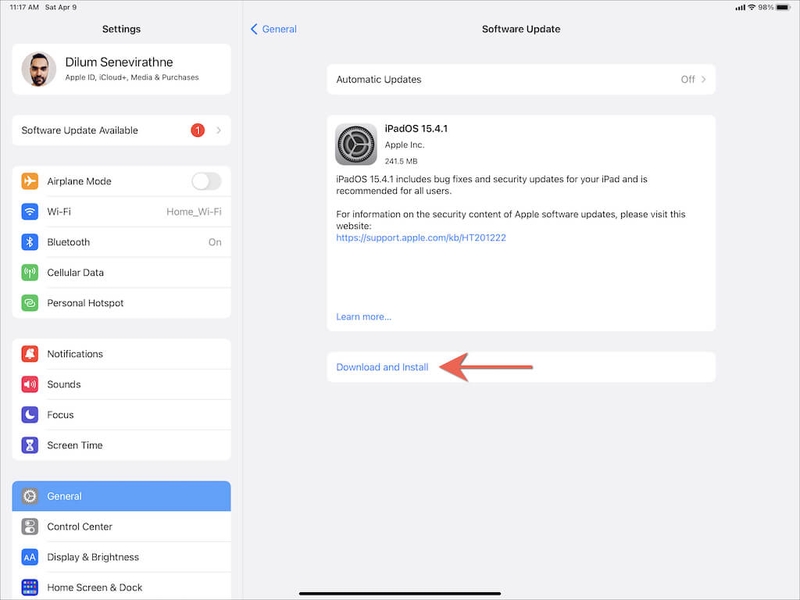The width and height of the screenshot is (800, 600).
Task: Open the support.apple.com HT201222 link
Action: (421, 238)
